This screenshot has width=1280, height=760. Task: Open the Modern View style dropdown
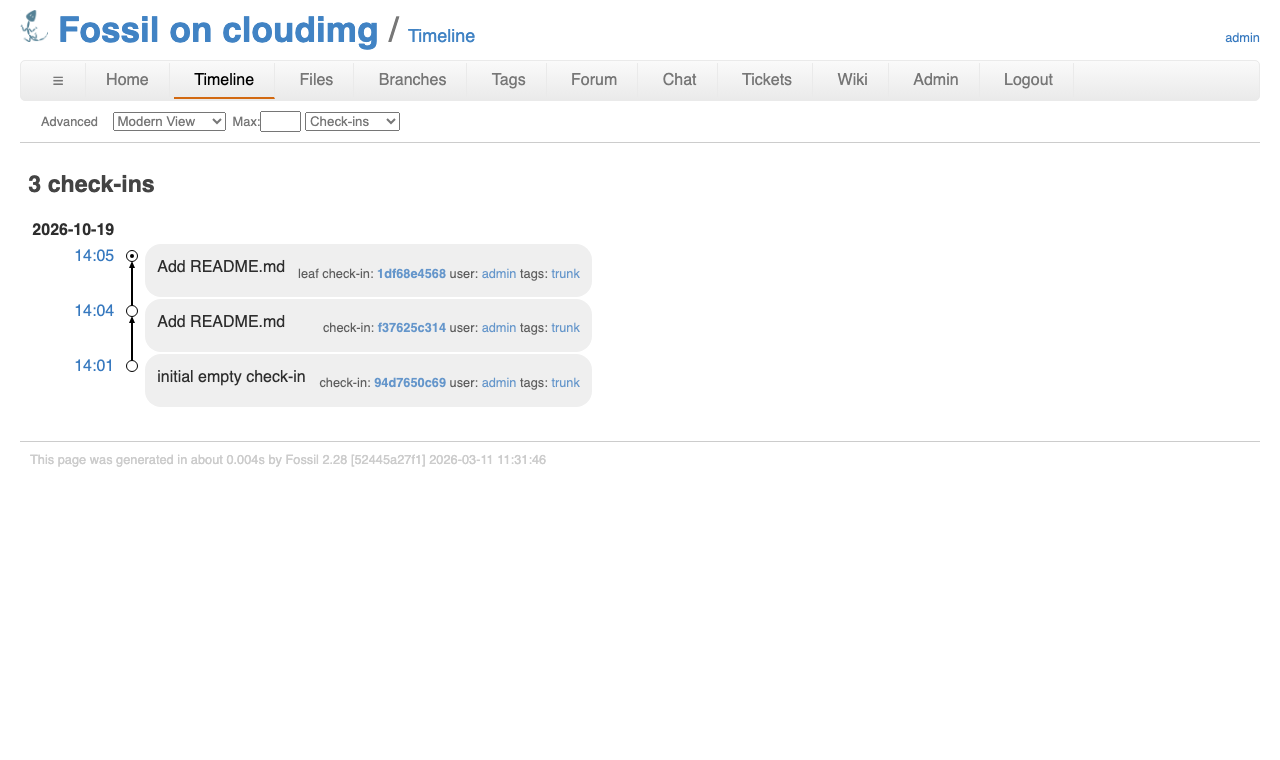(x=169, y=121)
